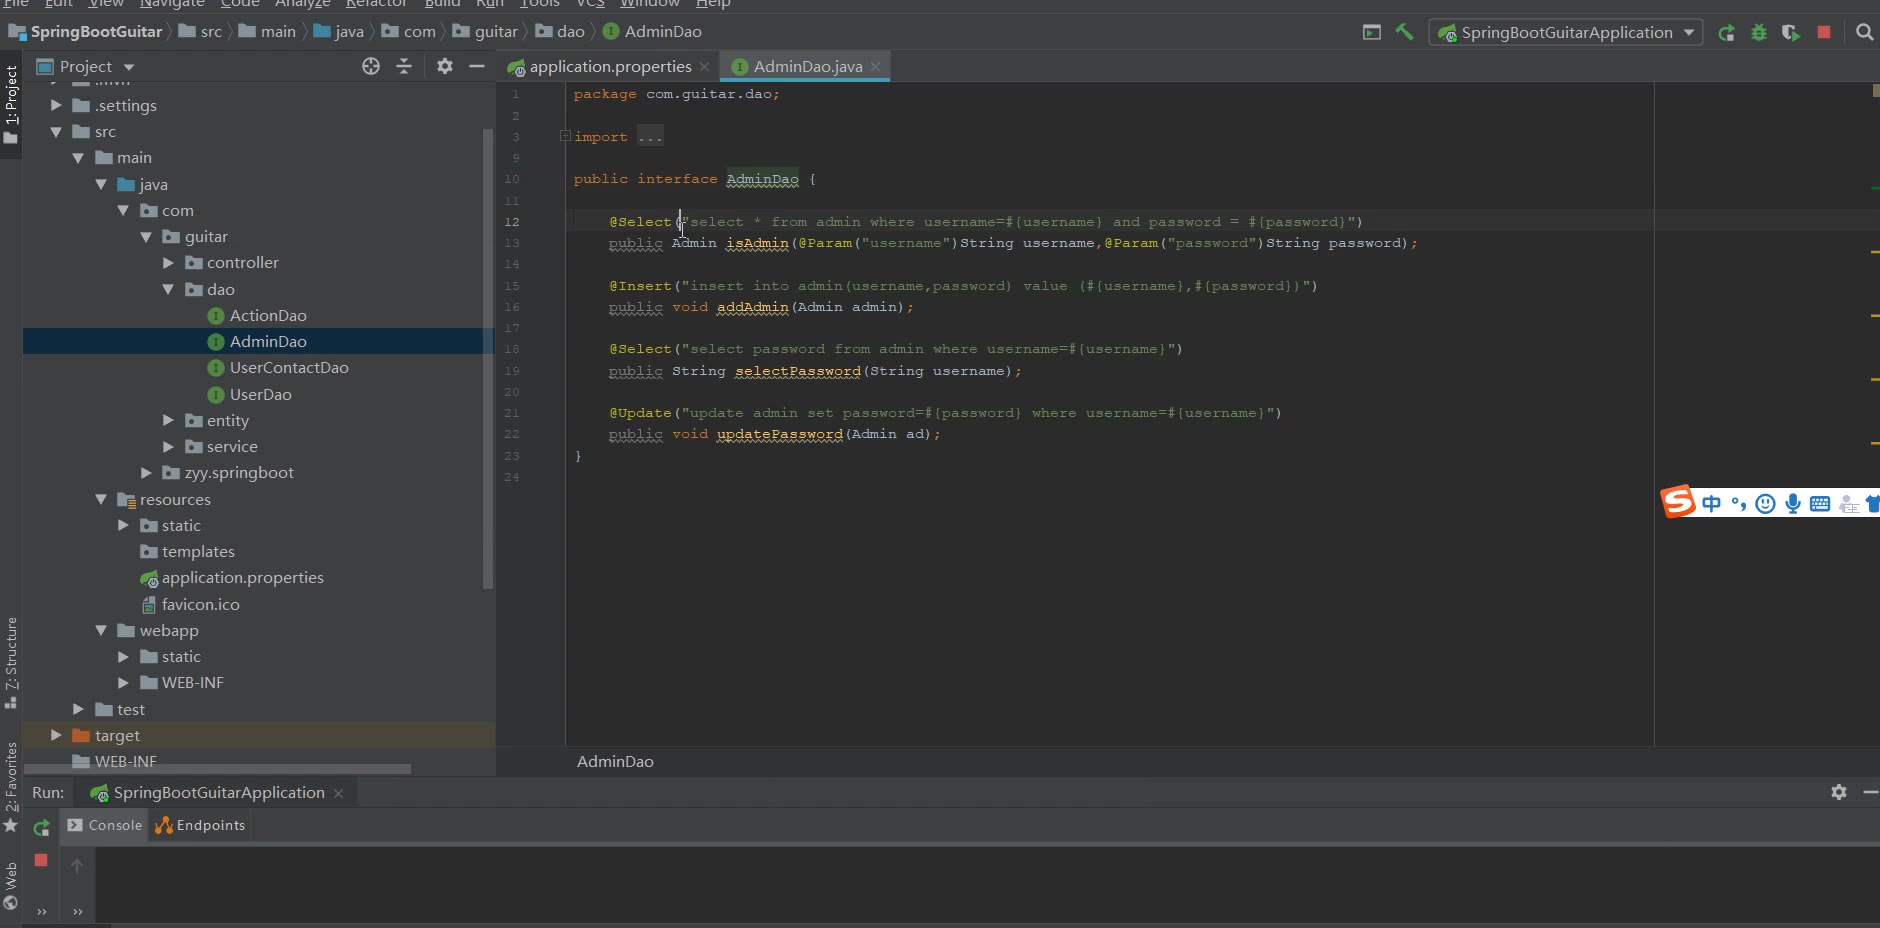The image size is (1880, 928).
Task: Click the Debug bug icon in toolbar
Action: [x=1759, y=33]
